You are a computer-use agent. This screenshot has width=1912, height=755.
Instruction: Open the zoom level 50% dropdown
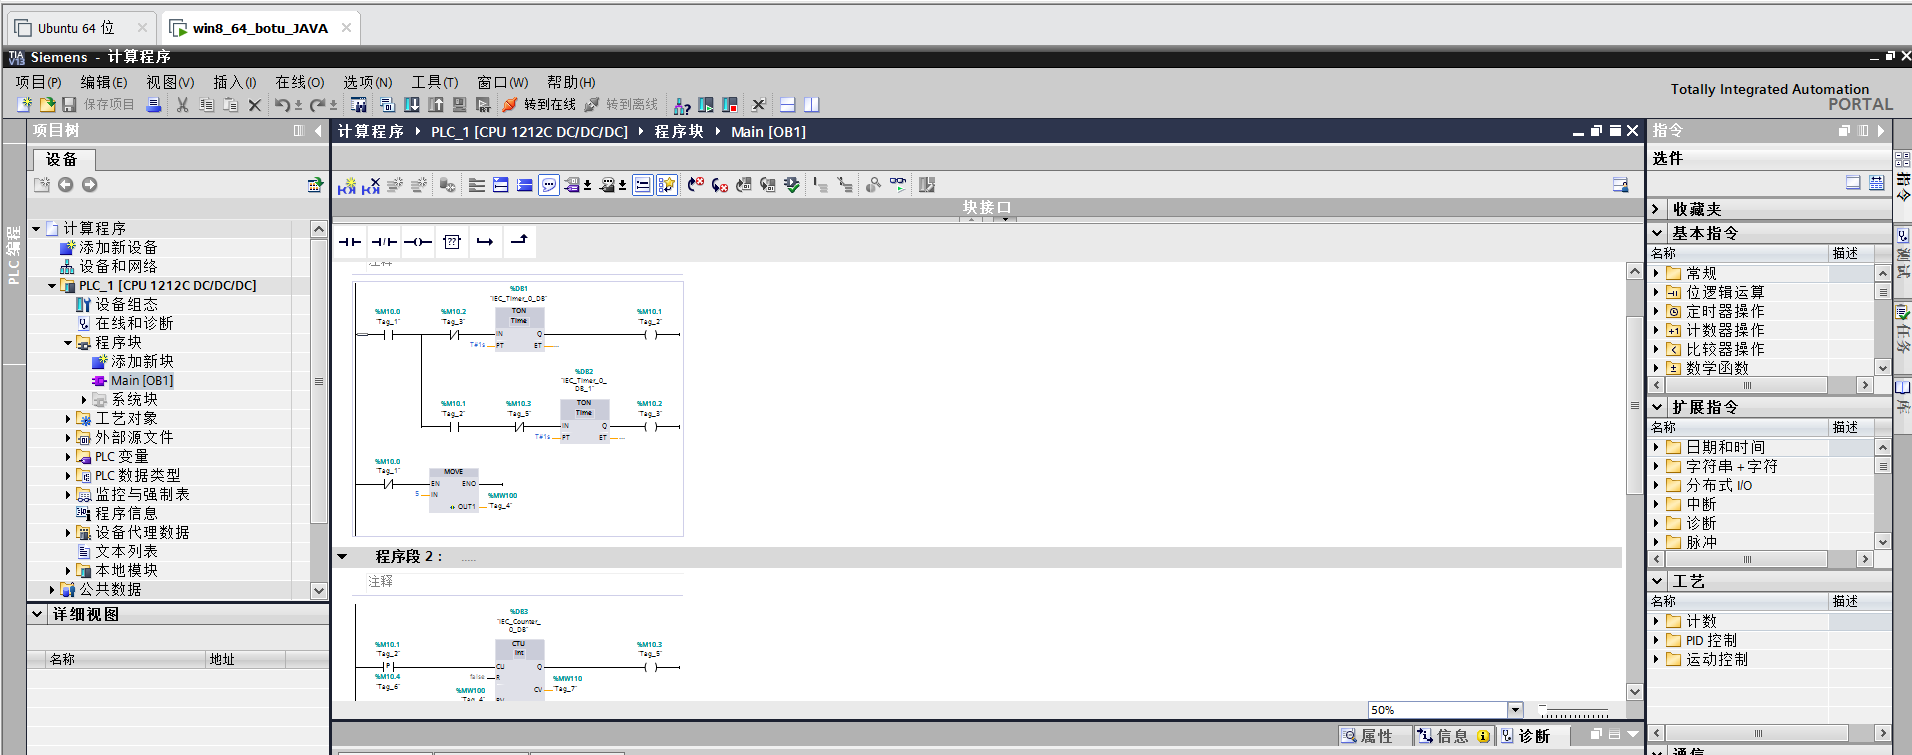coord(1515,710)
